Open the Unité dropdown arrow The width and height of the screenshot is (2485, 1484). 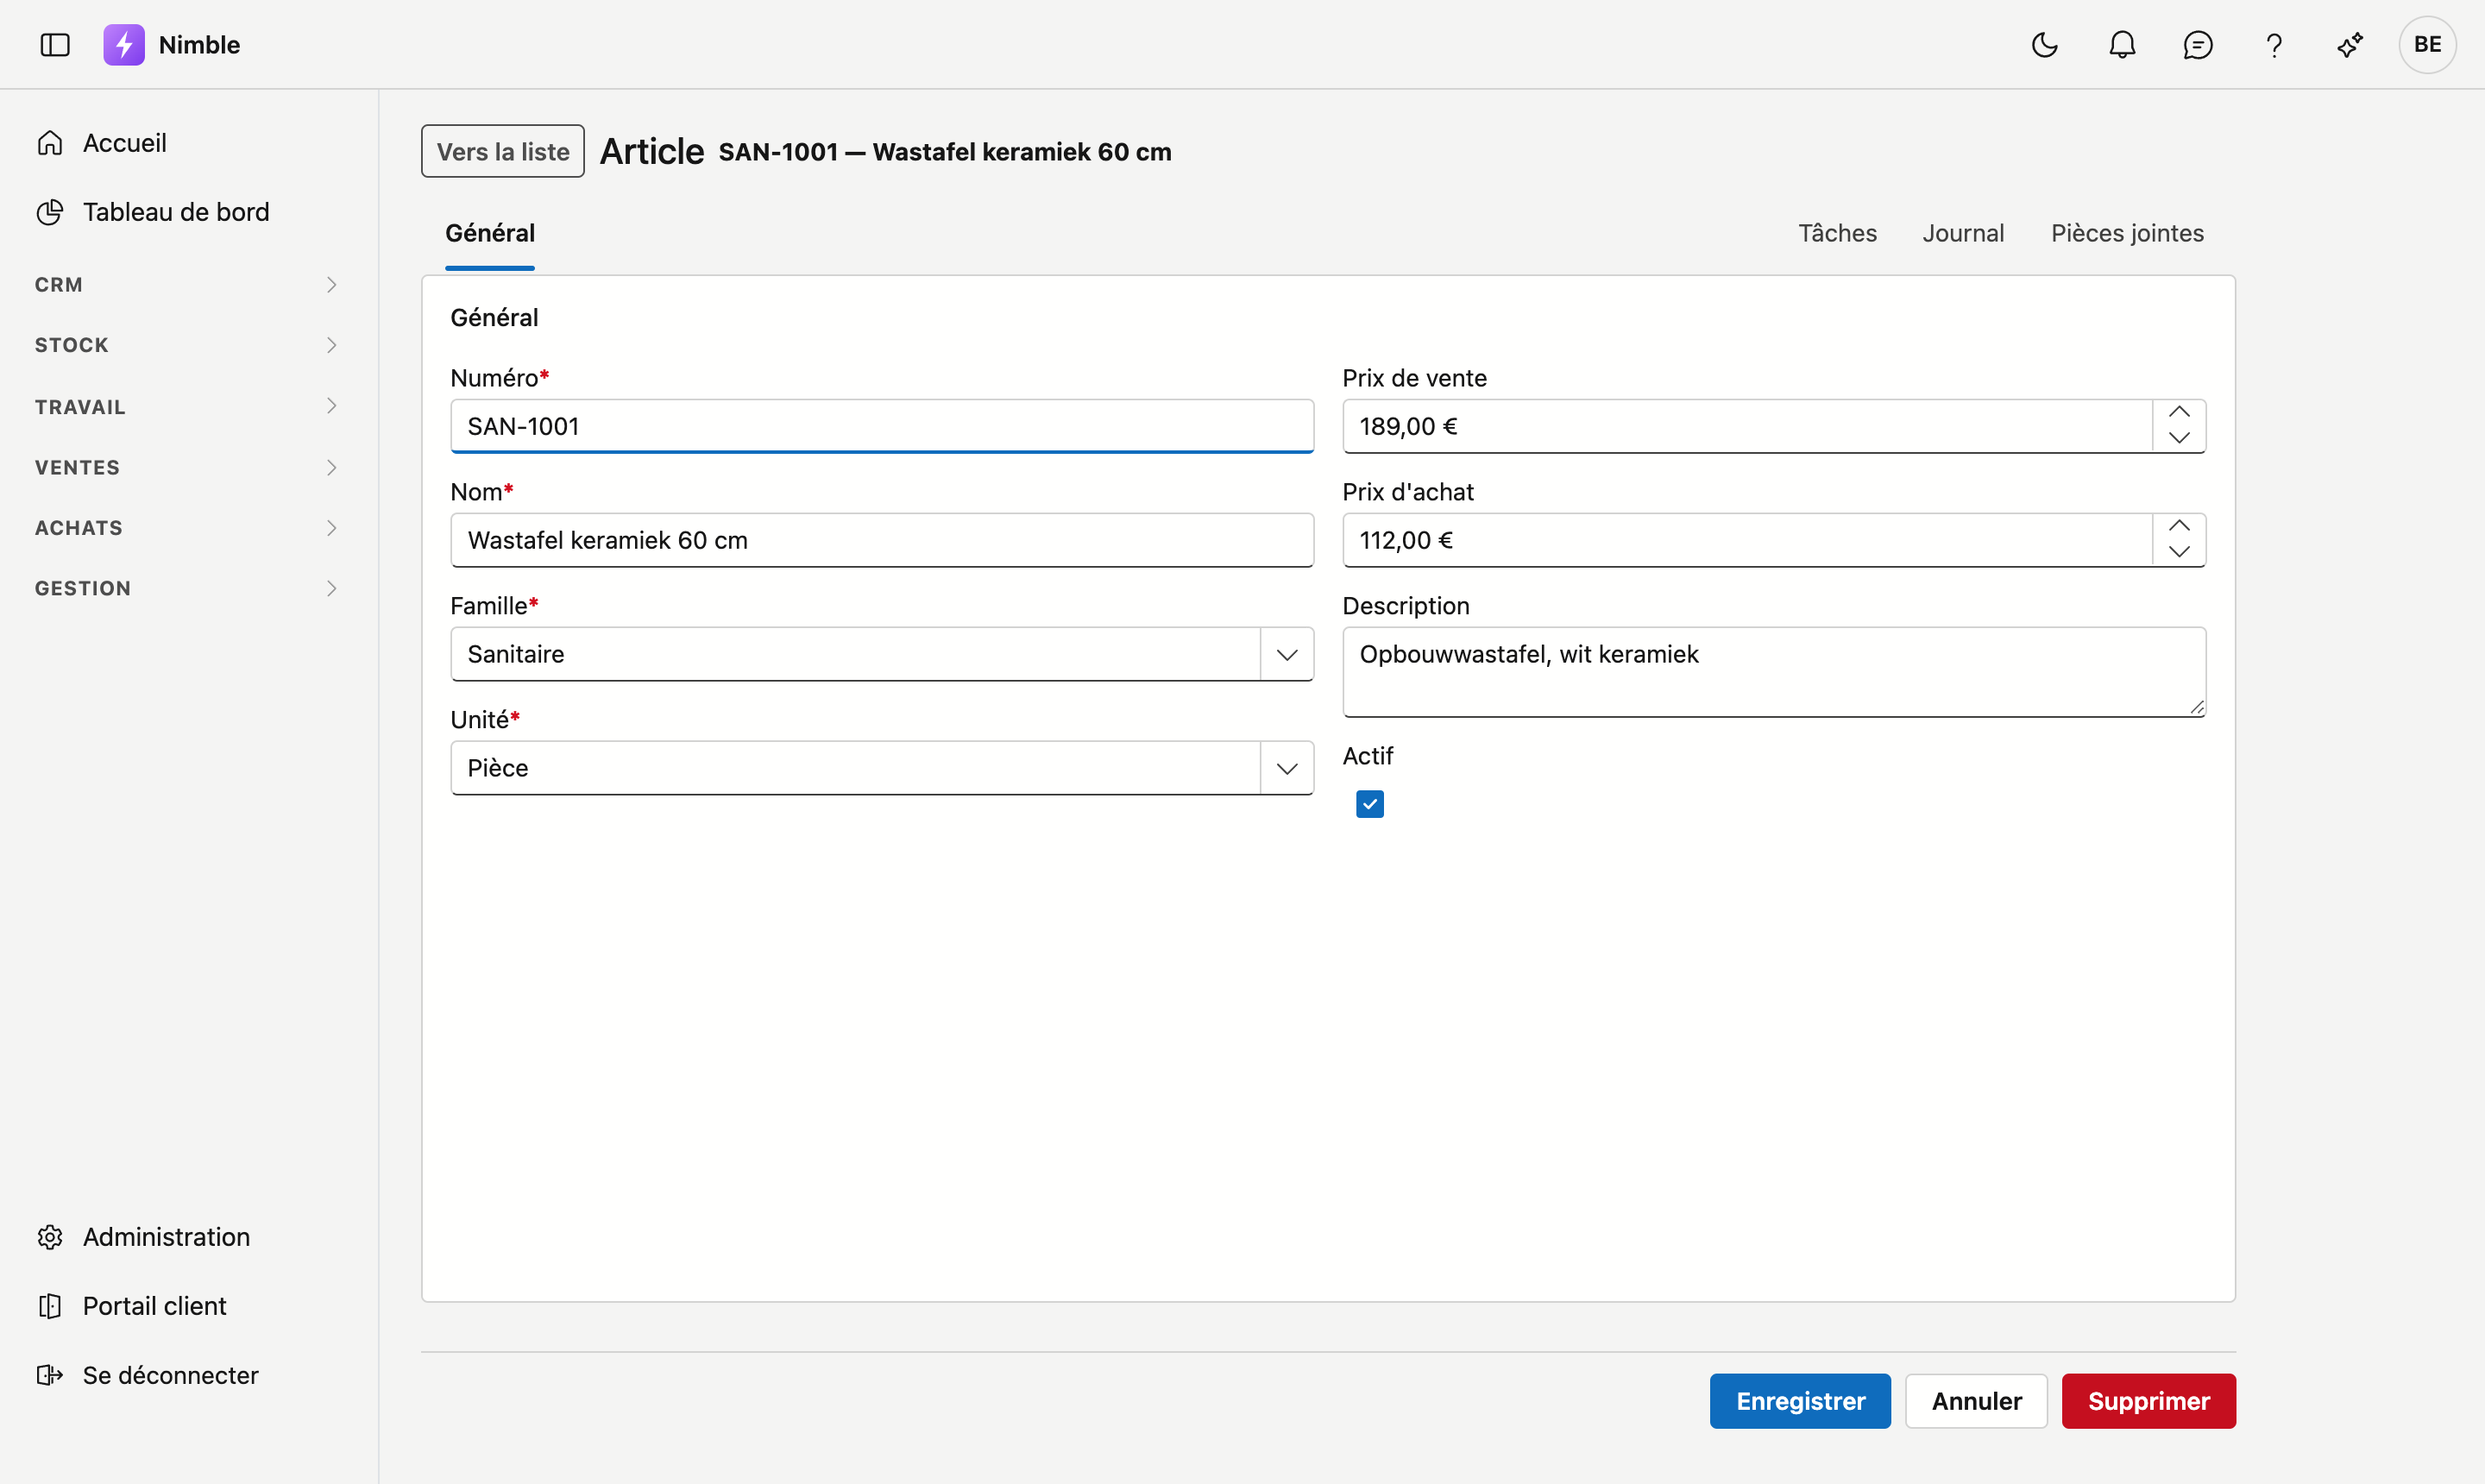click(x=1287, y=768)
